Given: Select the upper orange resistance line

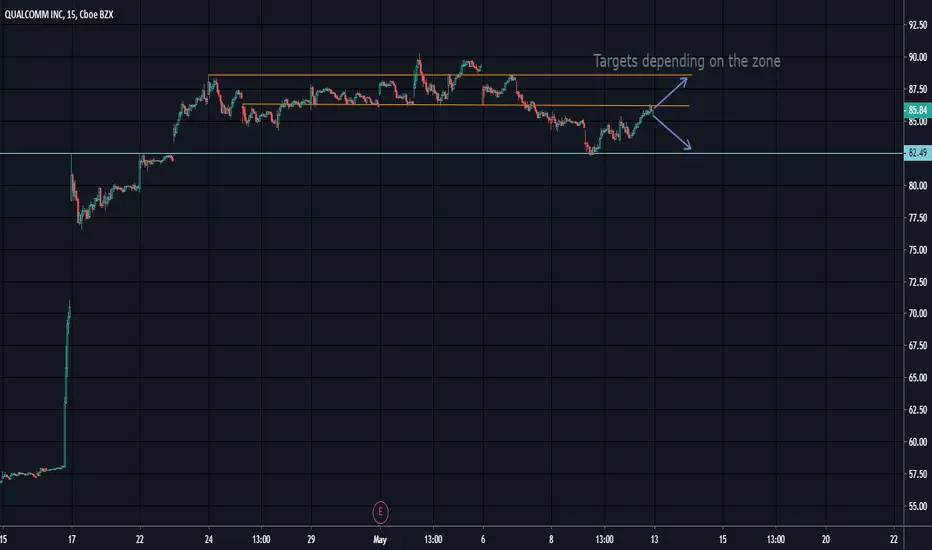Looking at the screenshot, I should [x=450, y=76].
